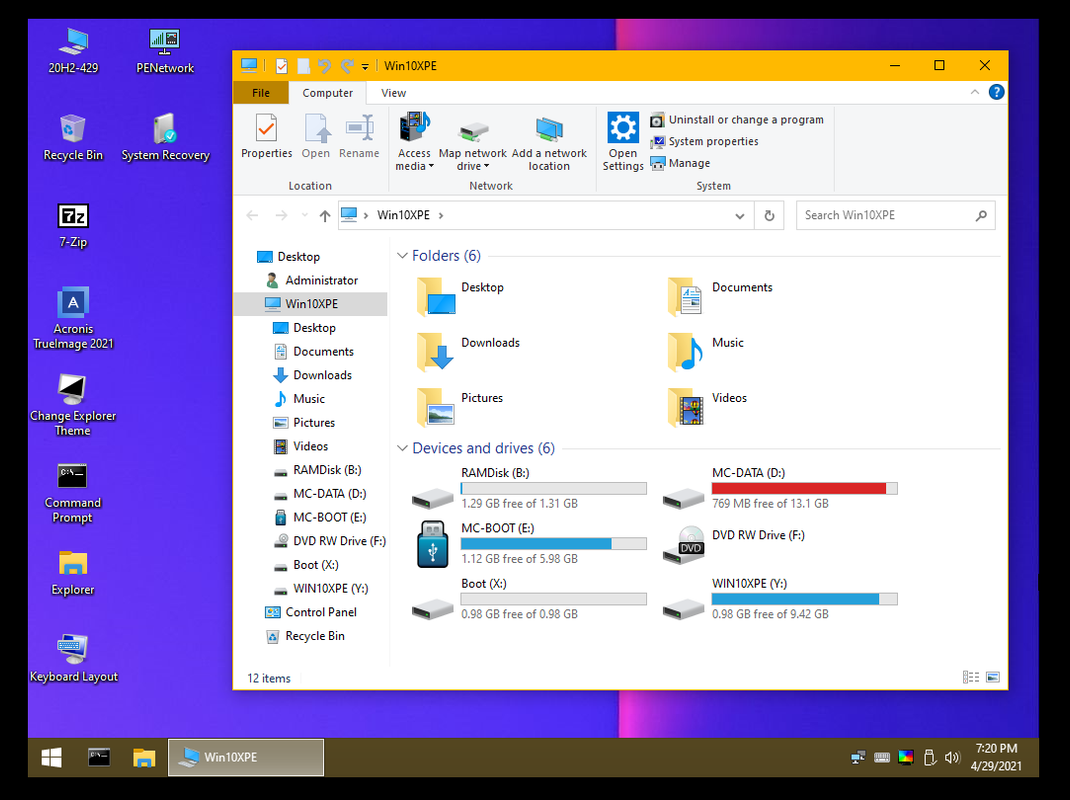This screenshot has width=1070, height=800.
Task: Select the Explorer desktop shortcut
Action: point(73,573)
